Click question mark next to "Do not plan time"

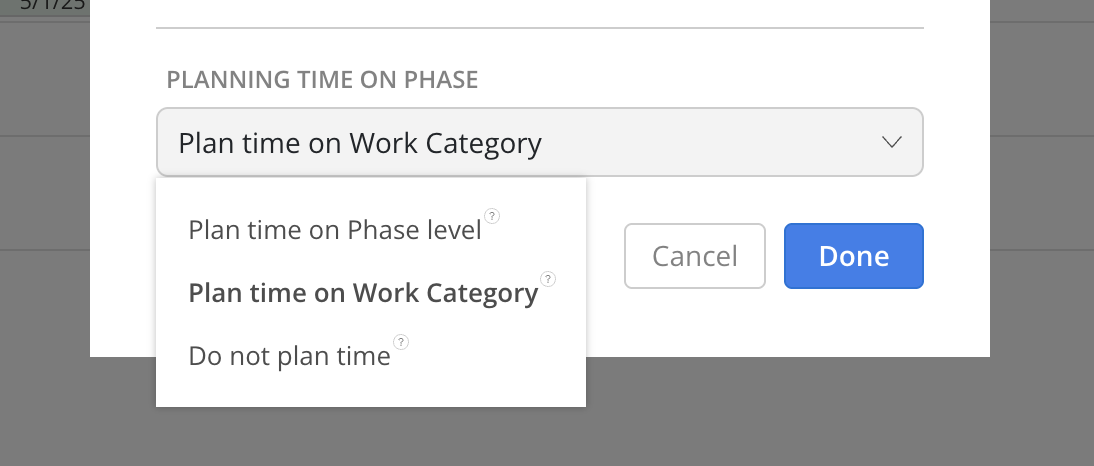(401, 342)
